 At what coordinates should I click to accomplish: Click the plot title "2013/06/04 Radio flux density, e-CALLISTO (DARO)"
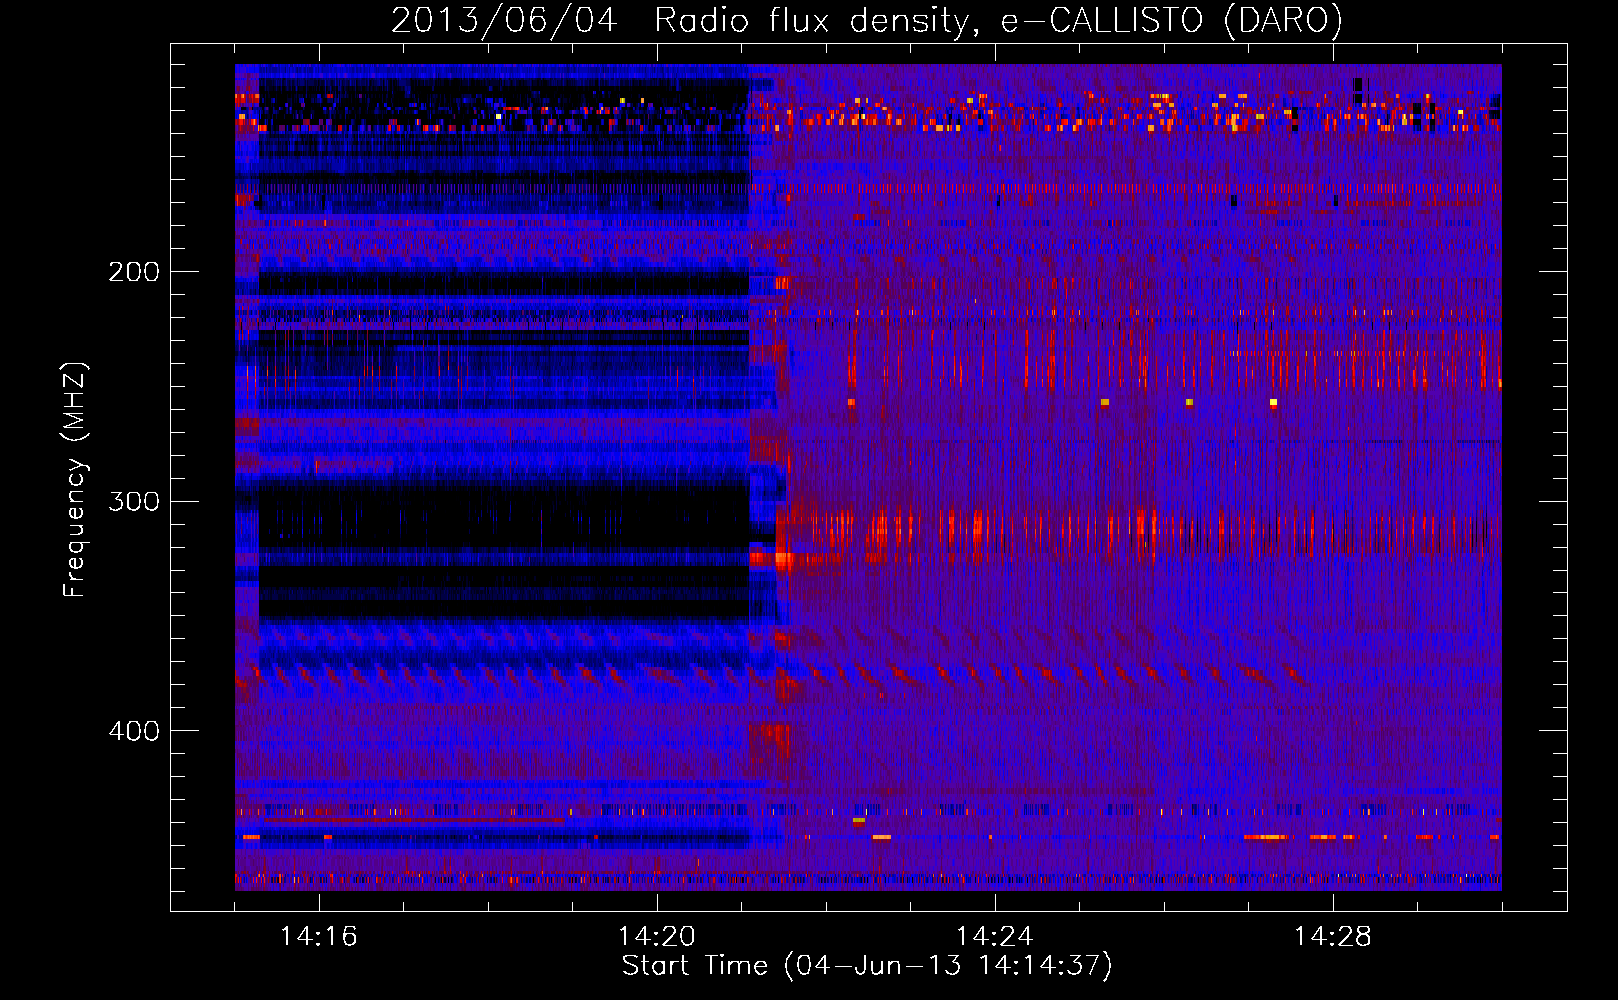867,20
